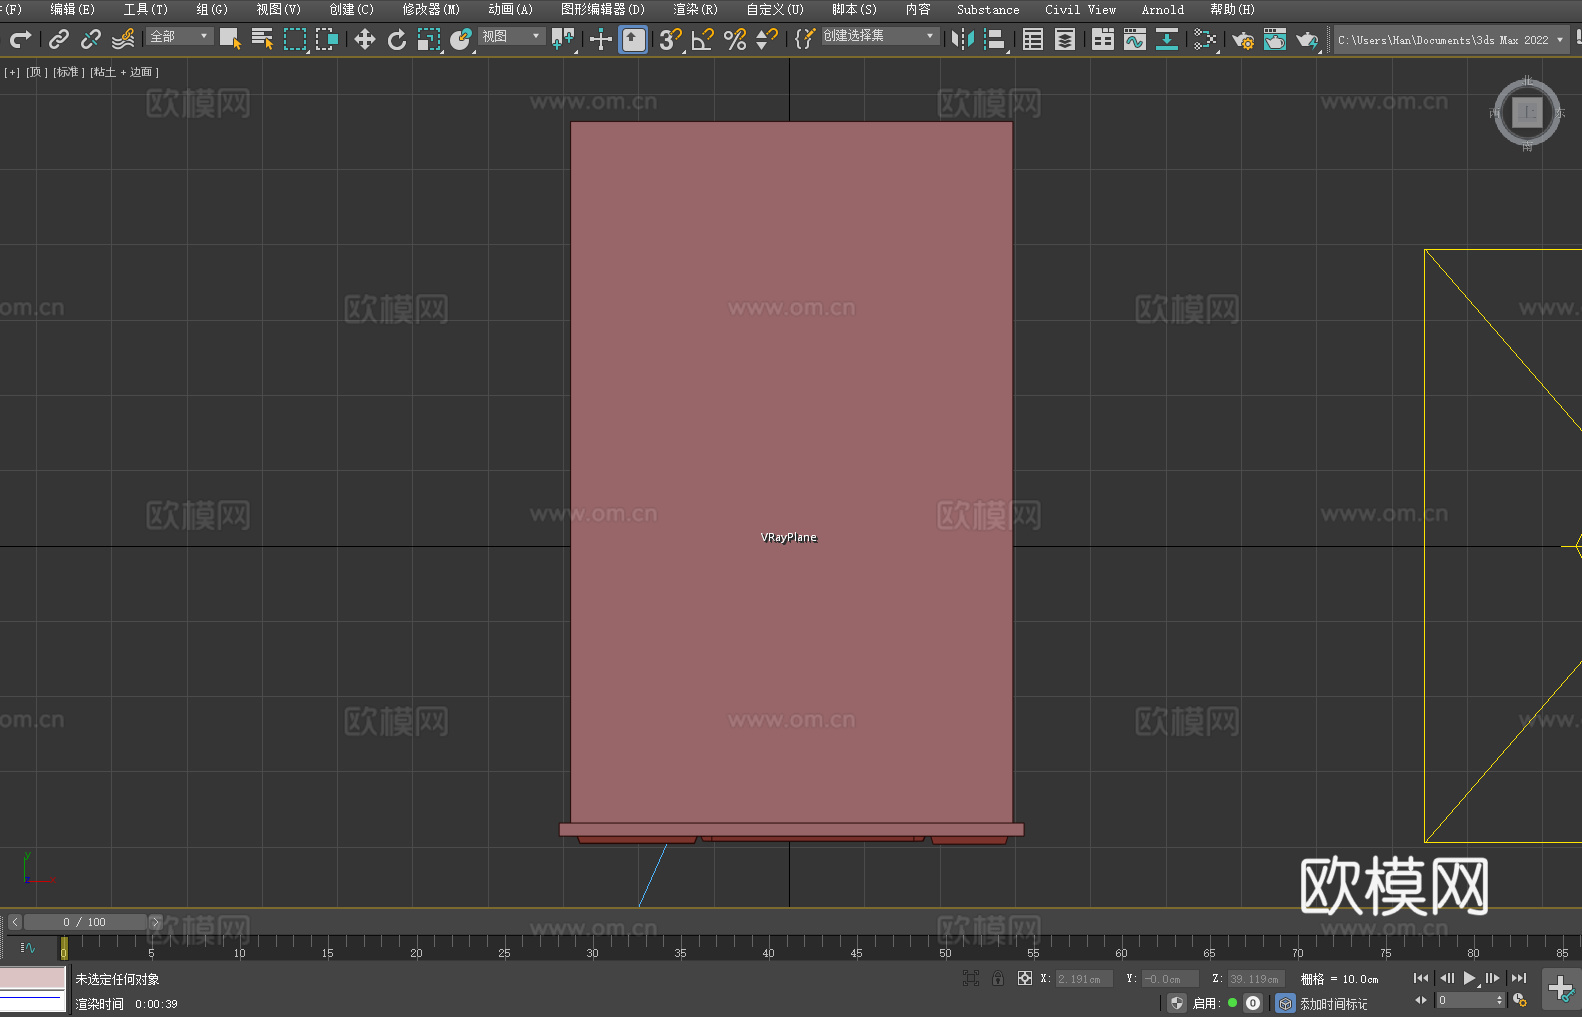Open the 组(G) menu
Image resolution: width=1582 pixels, height=1017 pixels.
click(212, 9)
